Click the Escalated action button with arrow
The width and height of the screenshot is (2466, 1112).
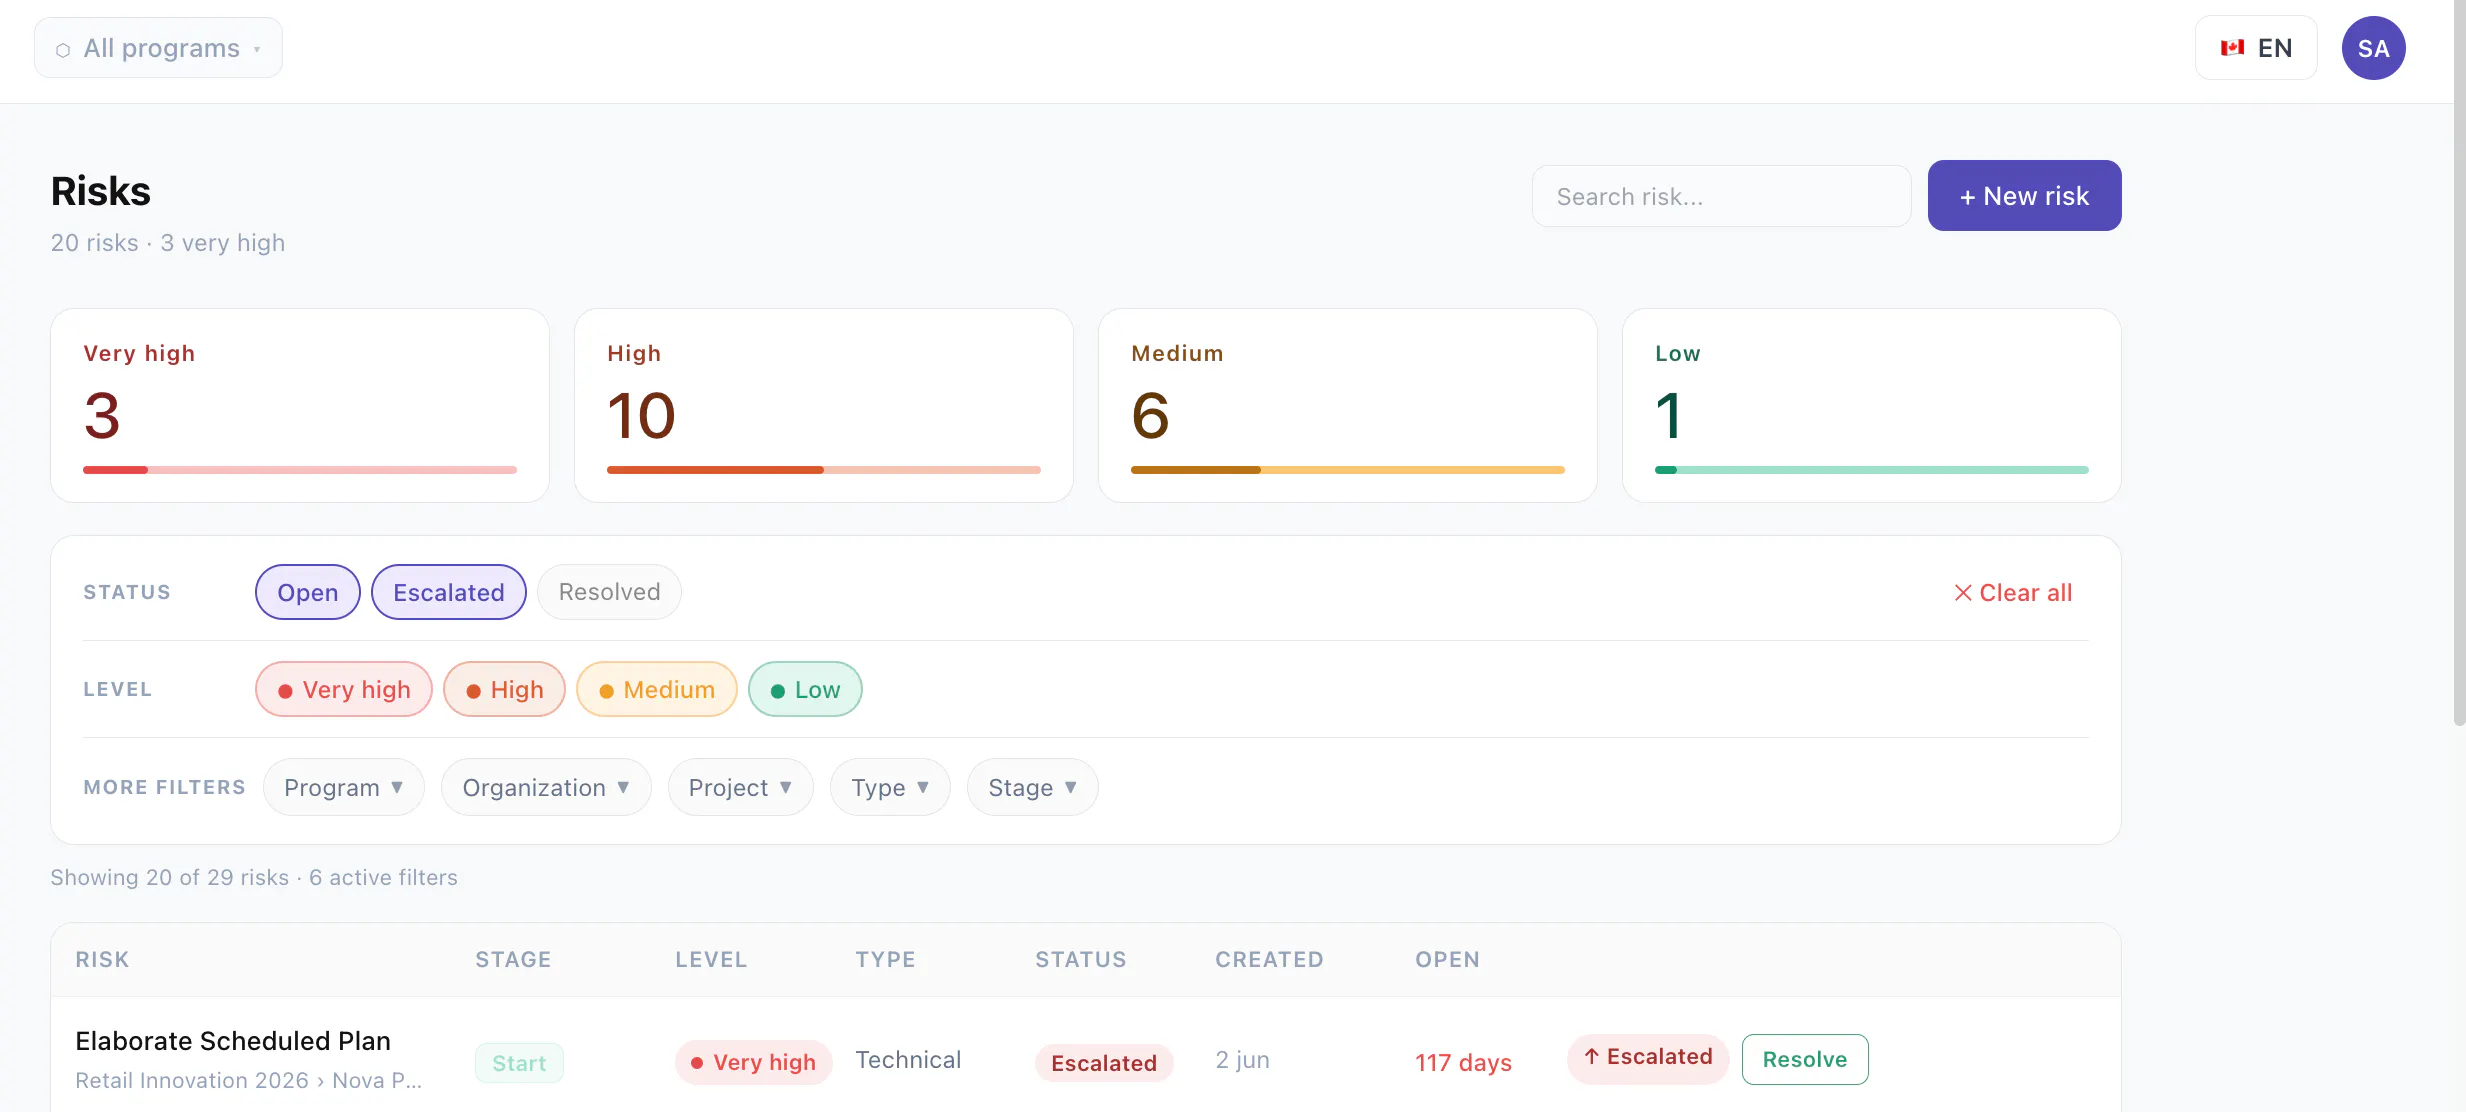click(x=1648, y=1058)
